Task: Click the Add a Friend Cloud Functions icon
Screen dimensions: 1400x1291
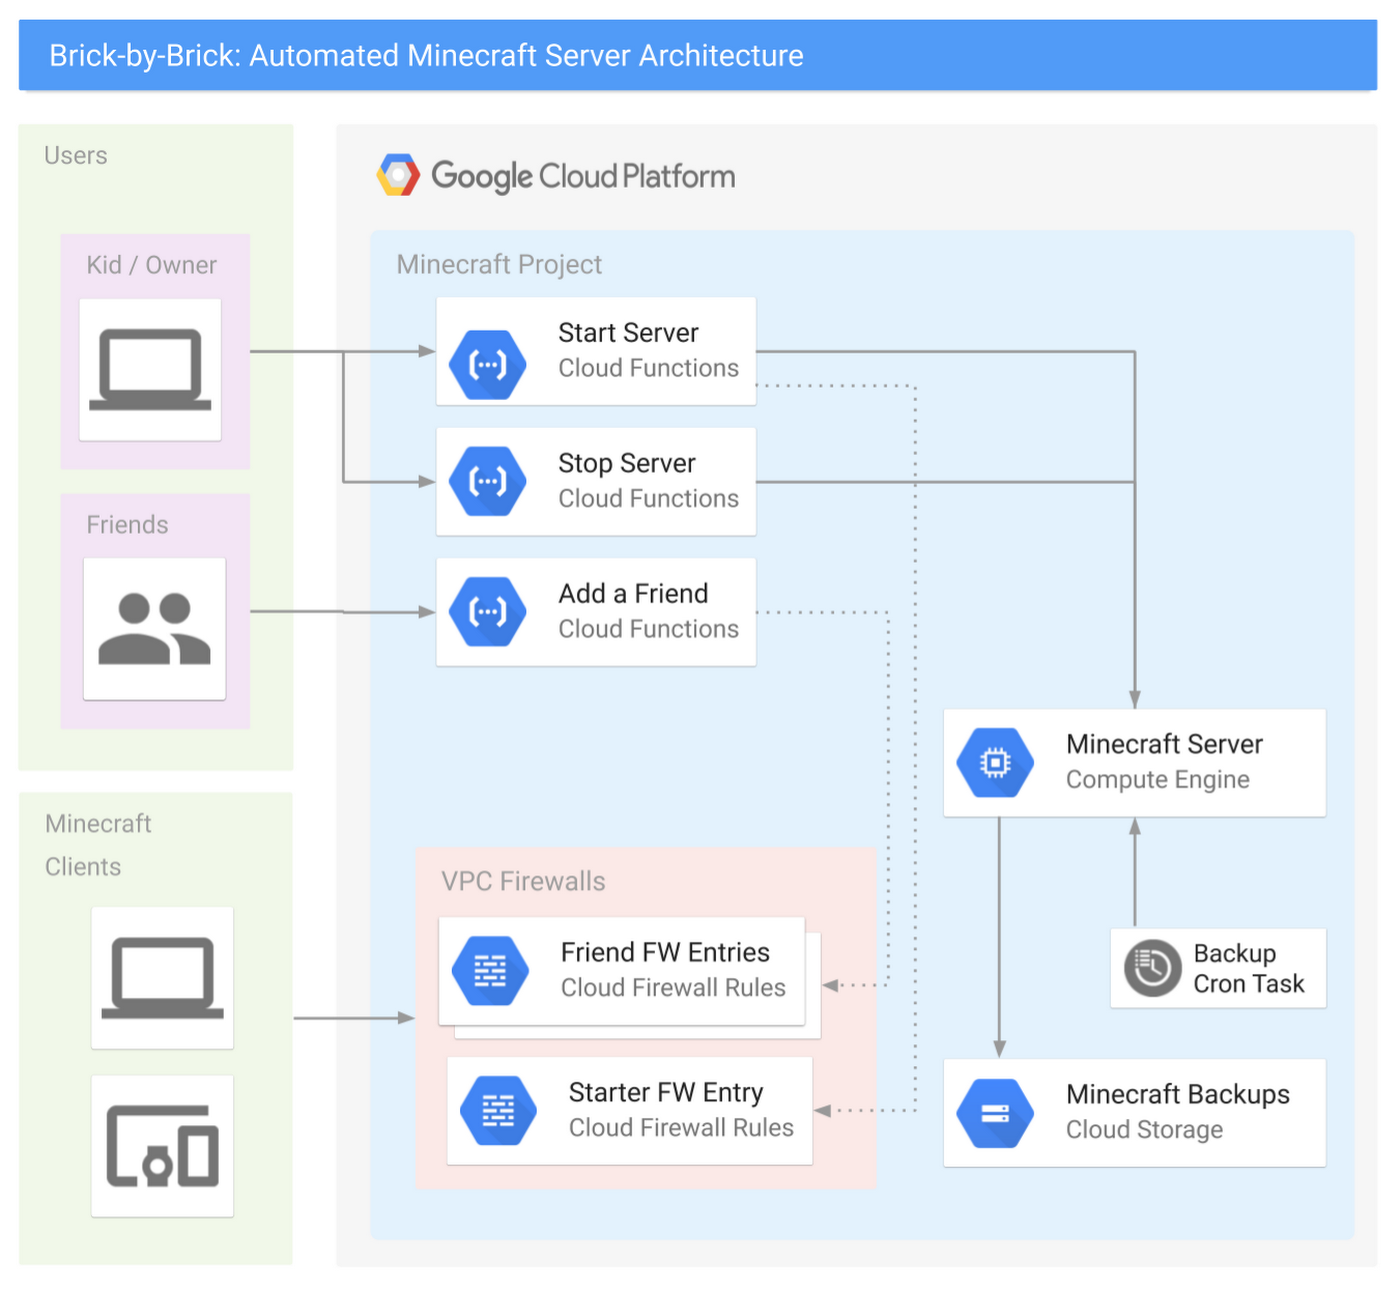Action: pyautogui.click(x=488, y=611)
